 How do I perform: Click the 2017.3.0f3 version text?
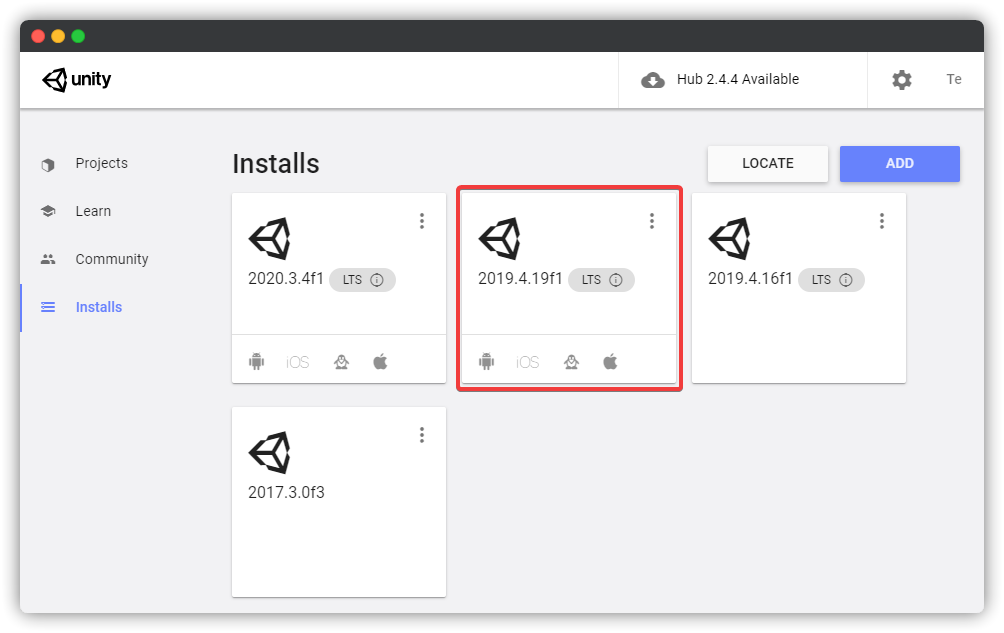tap(286, 492)
